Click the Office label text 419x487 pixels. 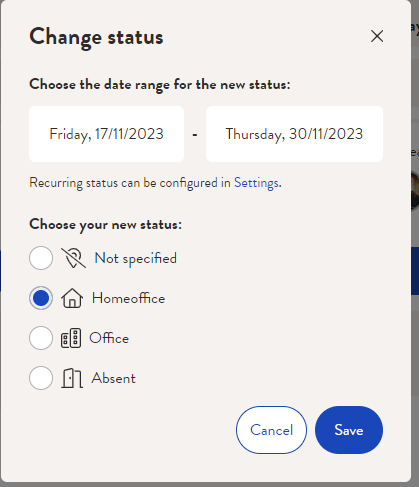[109, 338]
